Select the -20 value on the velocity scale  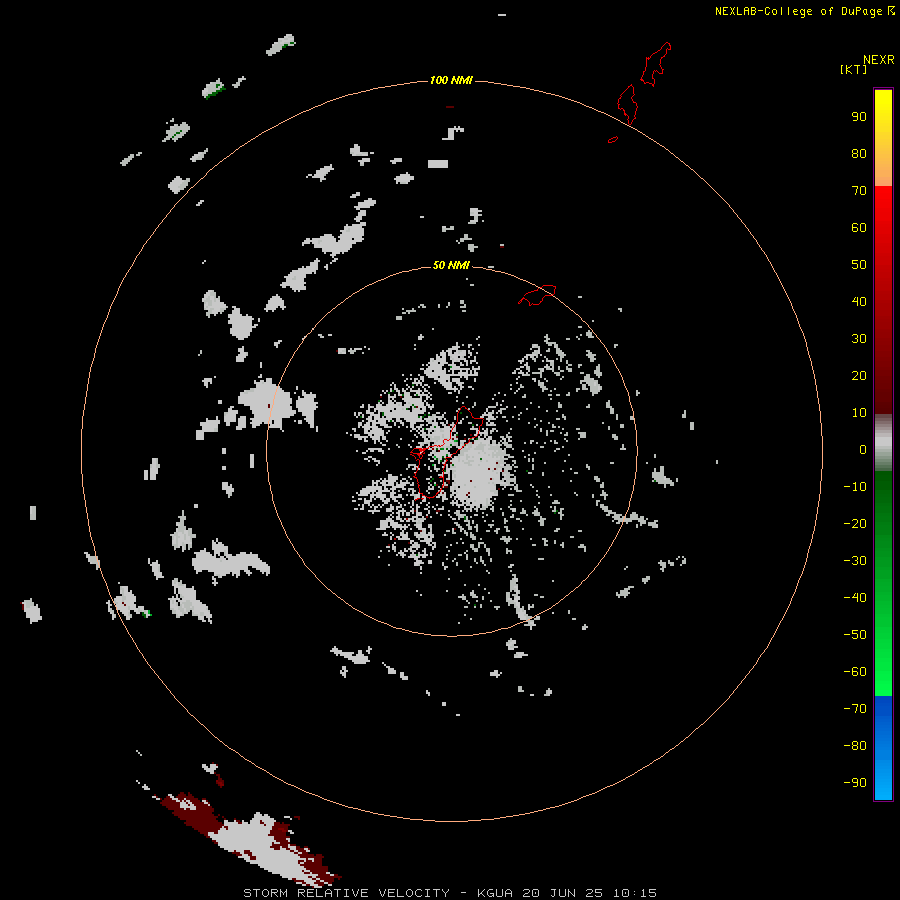855,523
